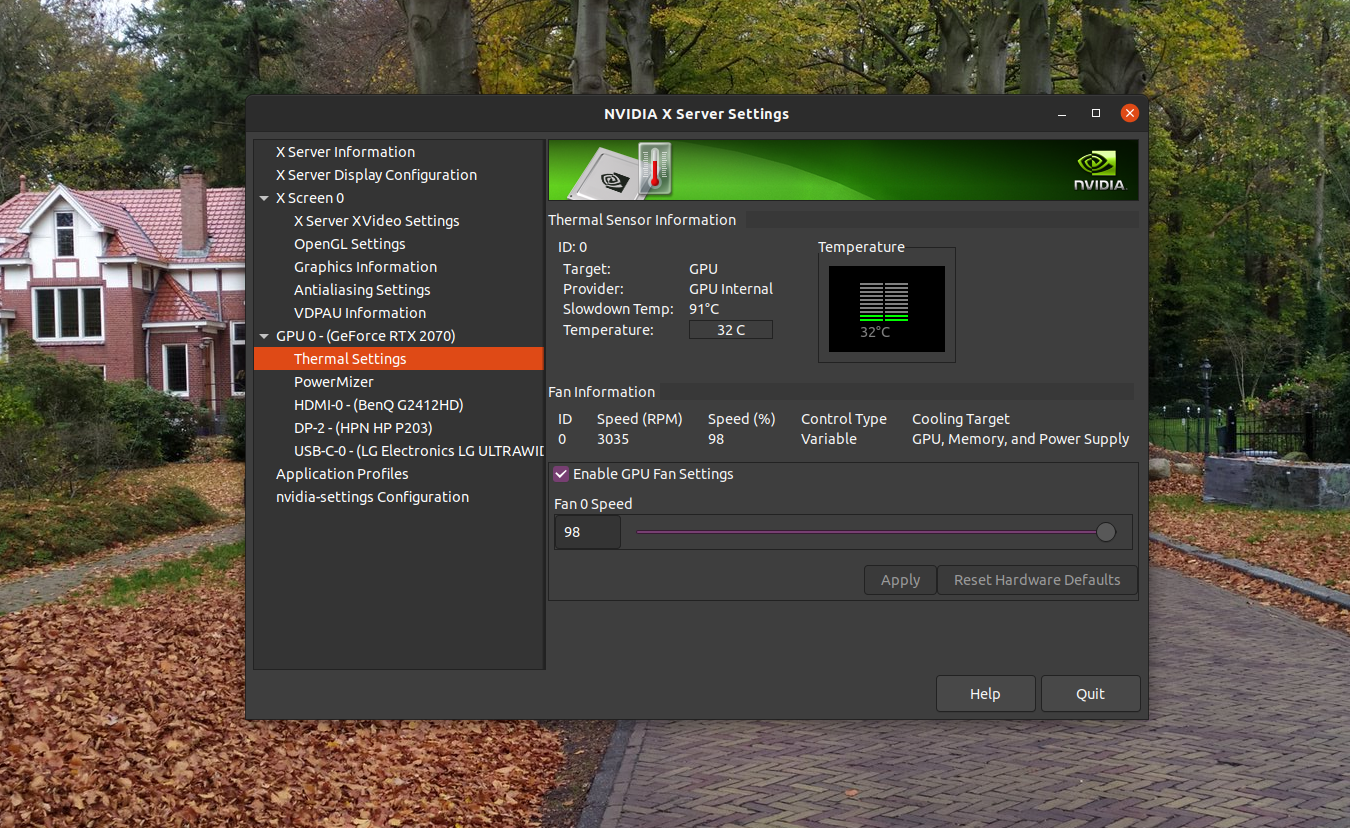The height and width of the screenshot is (828, 1350).
Task: Minimize the NVIDIA settings window
Action: (1062, 114)
